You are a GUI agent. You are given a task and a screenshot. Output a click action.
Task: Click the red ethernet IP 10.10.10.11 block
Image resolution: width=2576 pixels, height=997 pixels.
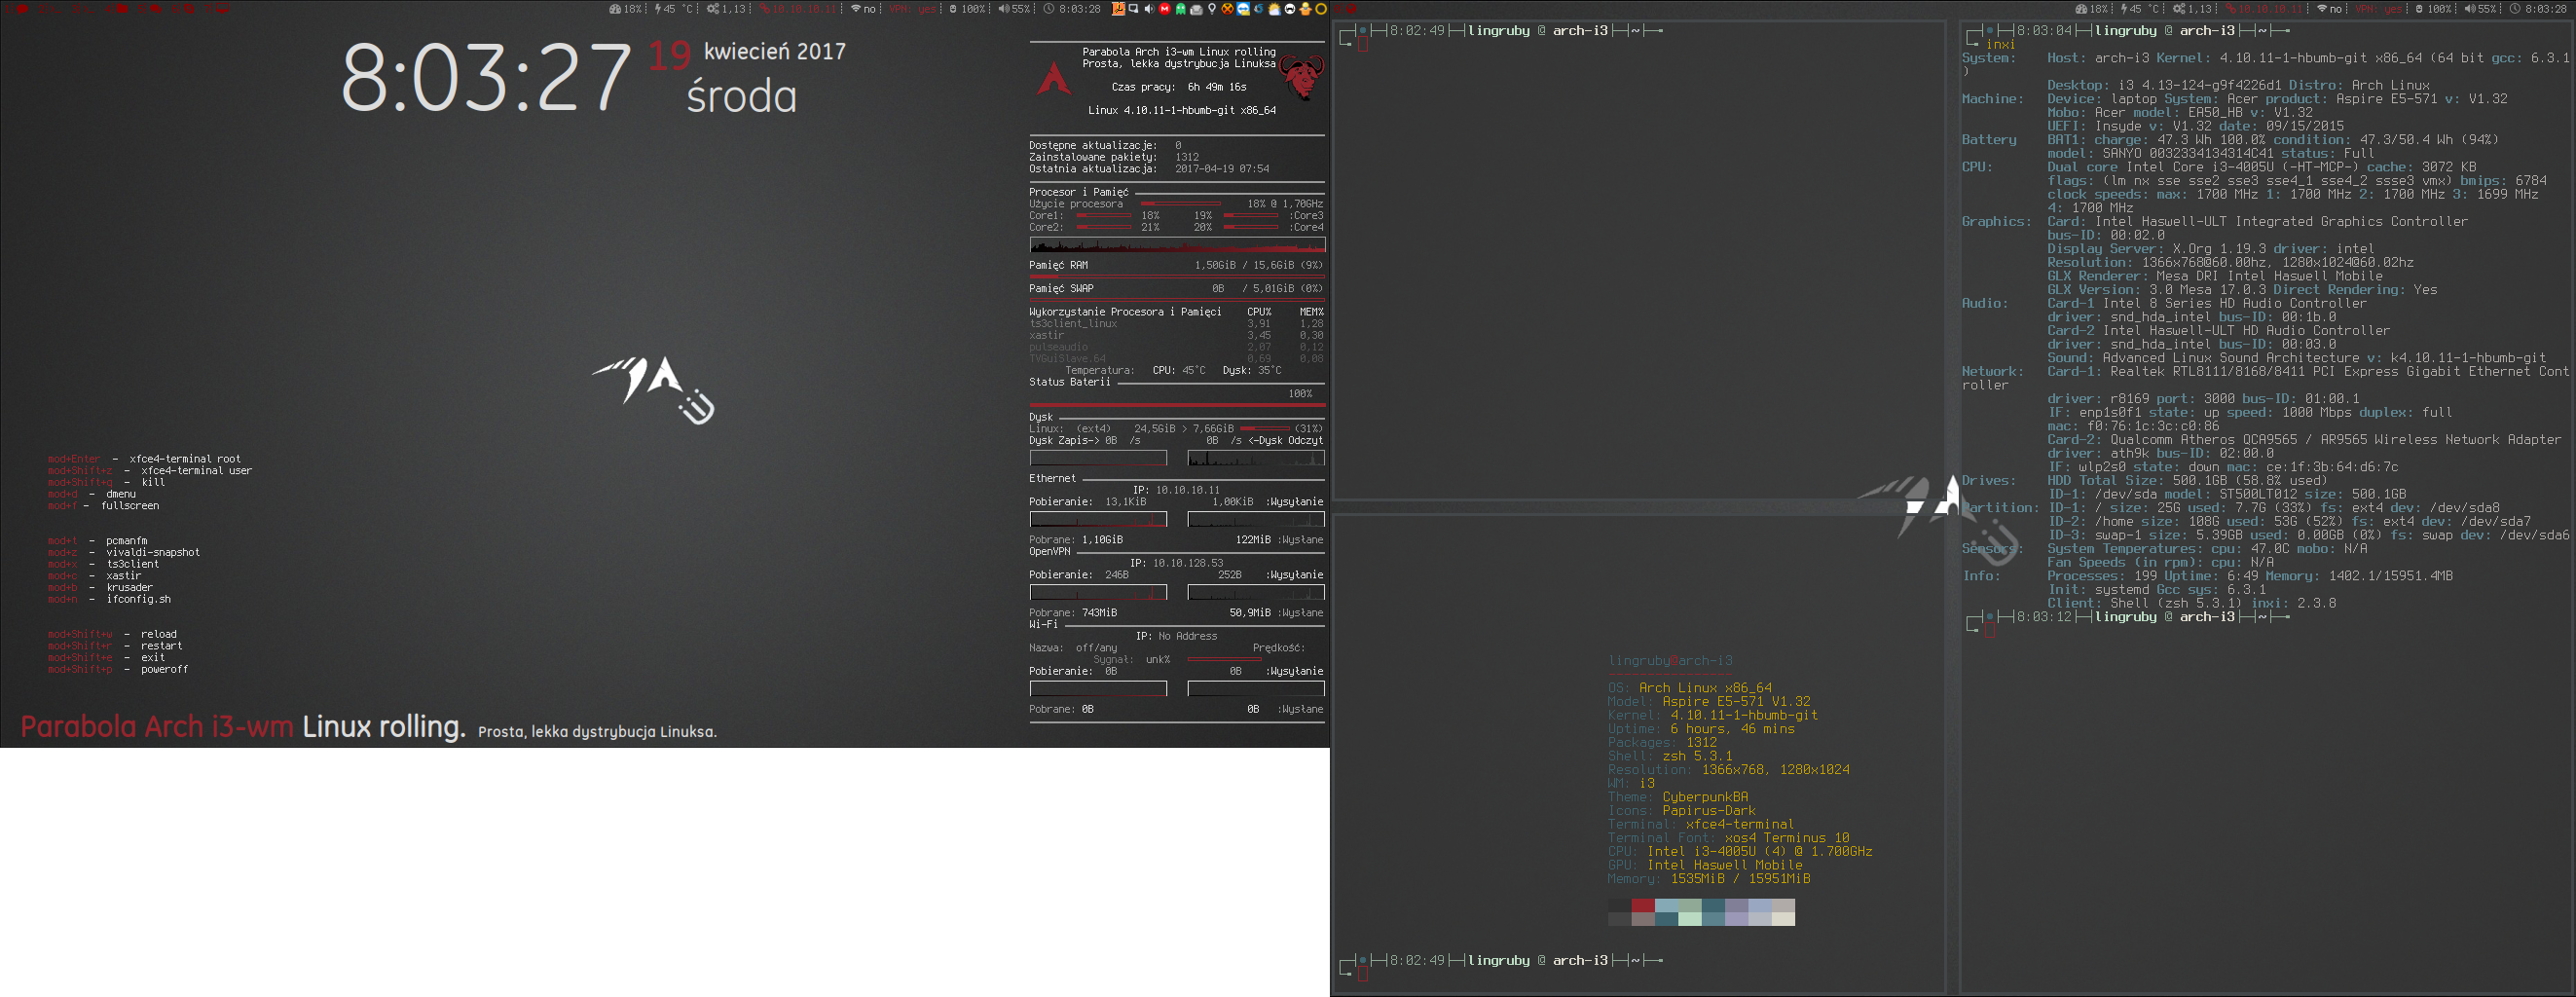797,9
